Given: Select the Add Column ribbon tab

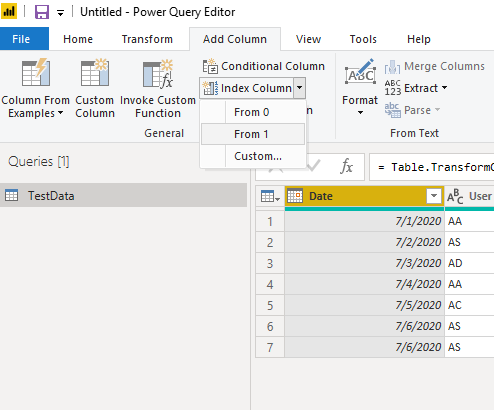Looking at the screenshot, I should (235, 39).
